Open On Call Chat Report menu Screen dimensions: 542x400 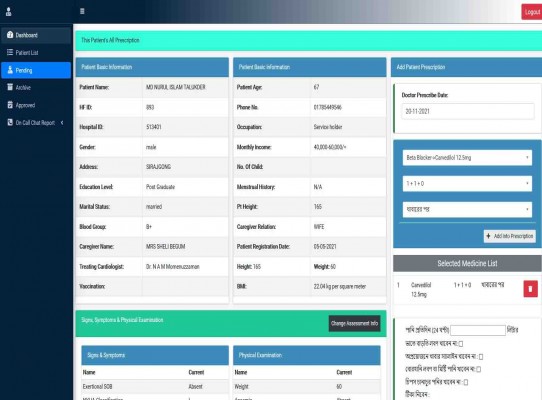click(36, 123)
